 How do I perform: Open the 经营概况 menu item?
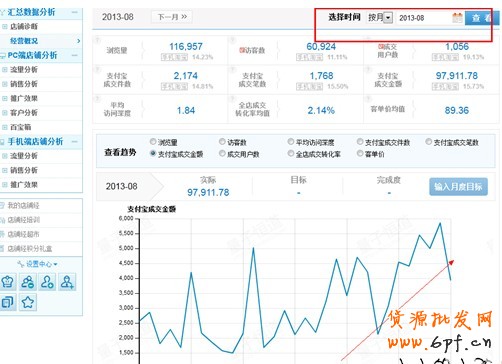tap(24, 41)
